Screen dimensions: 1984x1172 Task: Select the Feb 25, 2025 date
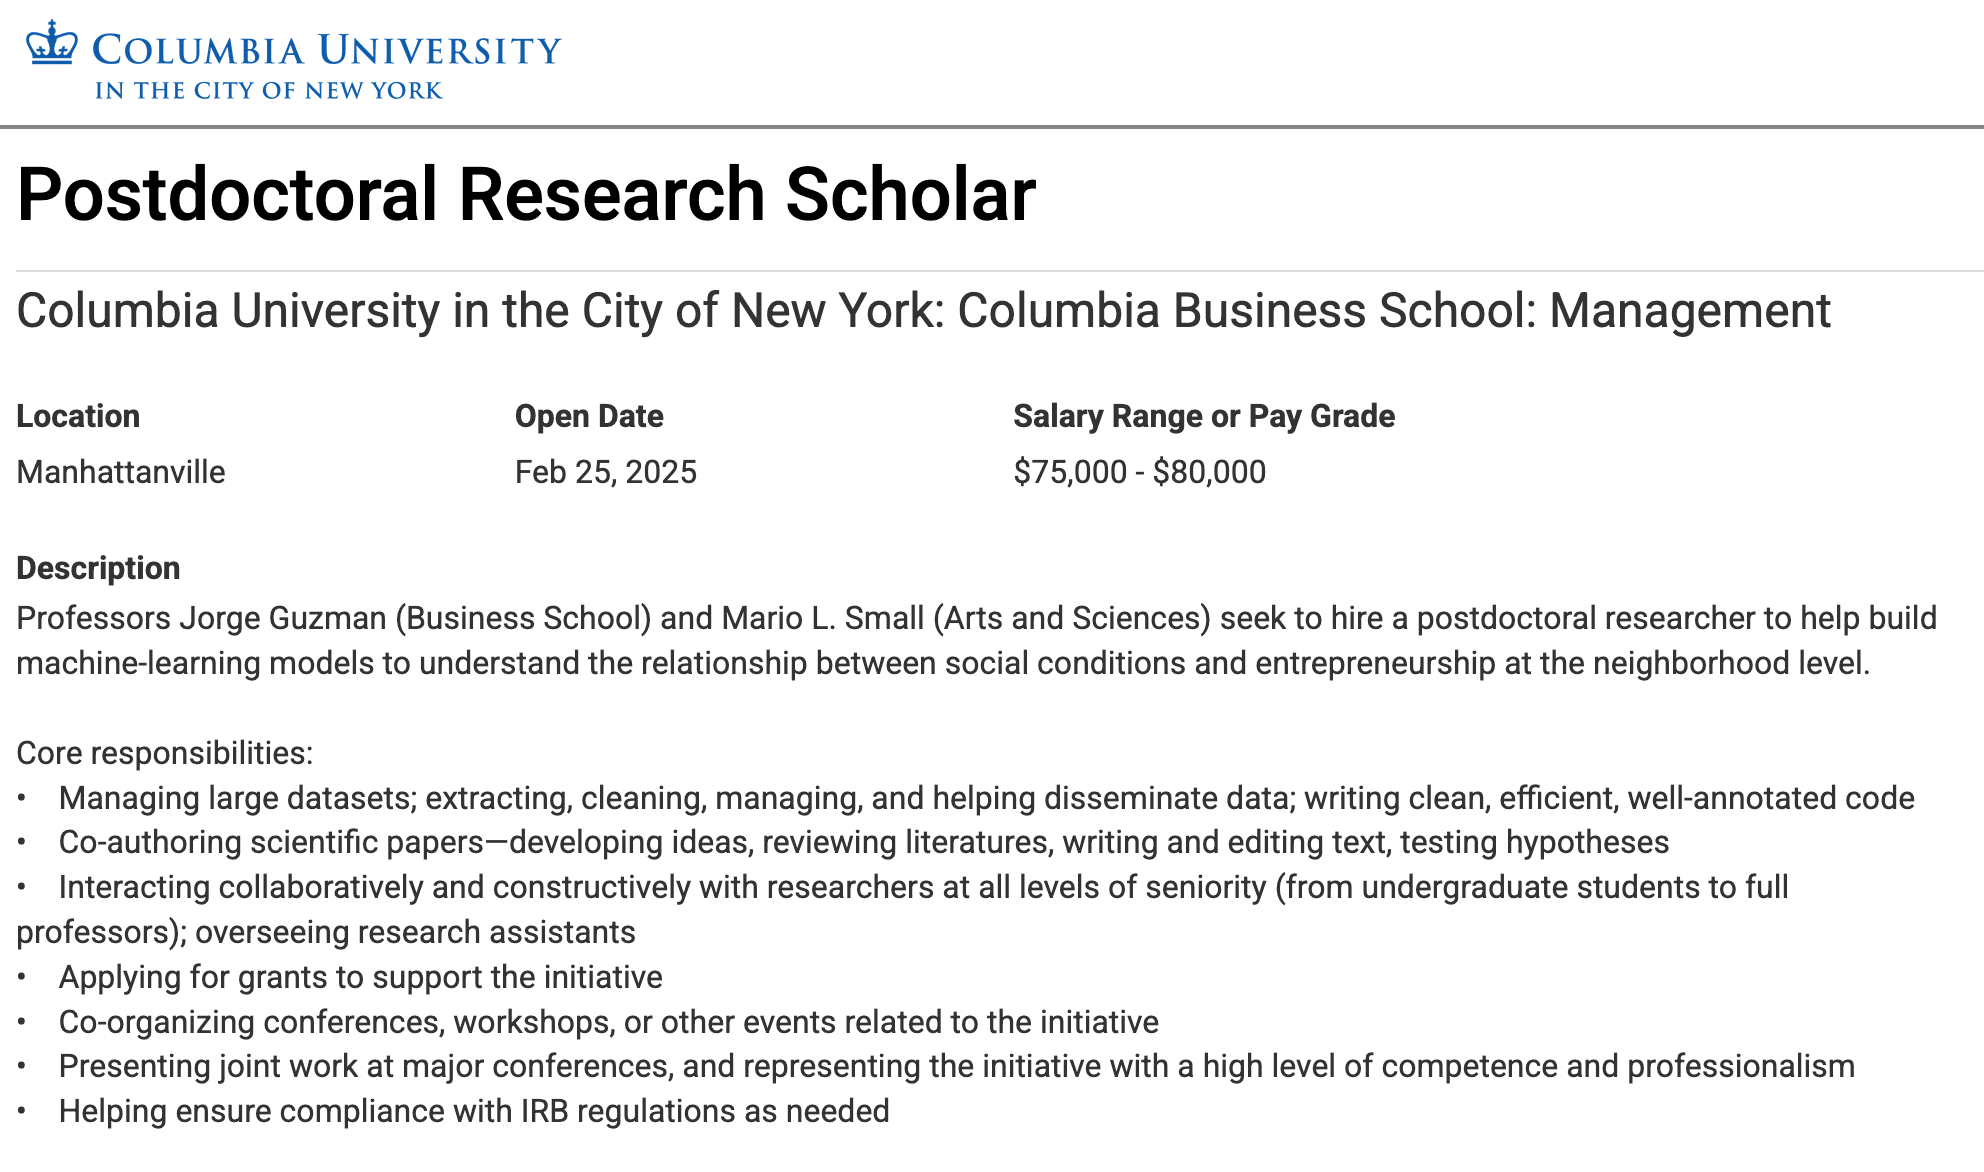(605, 472)
